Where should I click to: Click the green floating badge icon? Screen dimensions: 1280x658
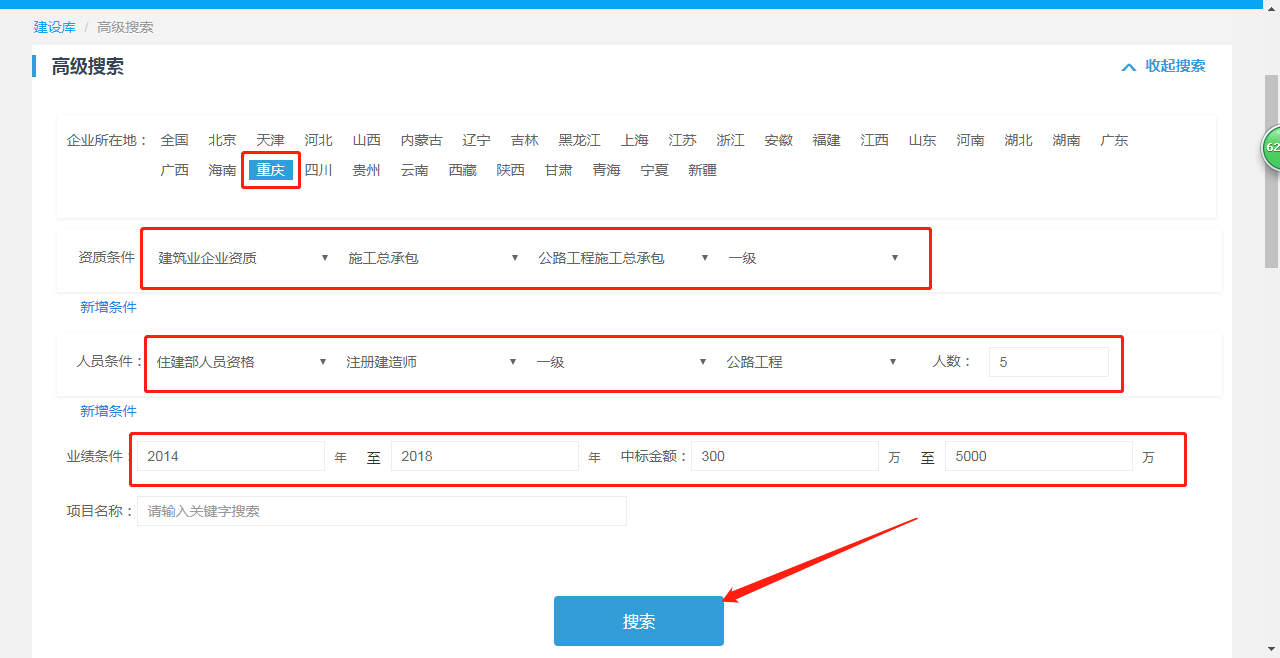1271,147
